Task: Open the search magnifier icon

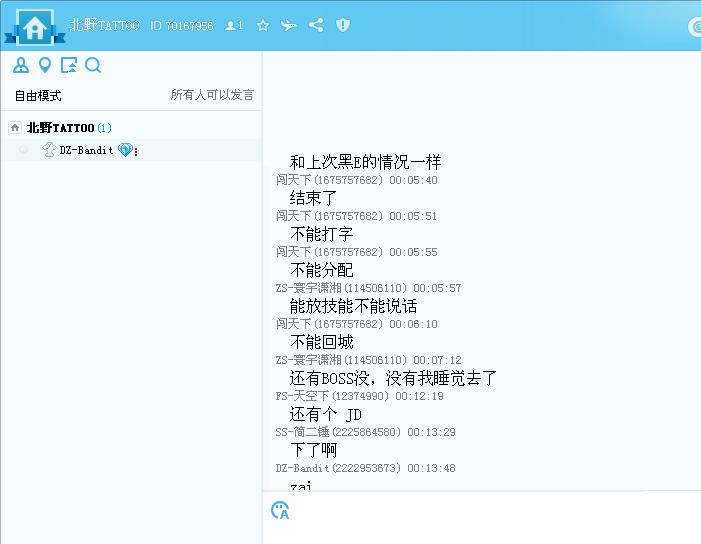Action: tap(93, 65)
